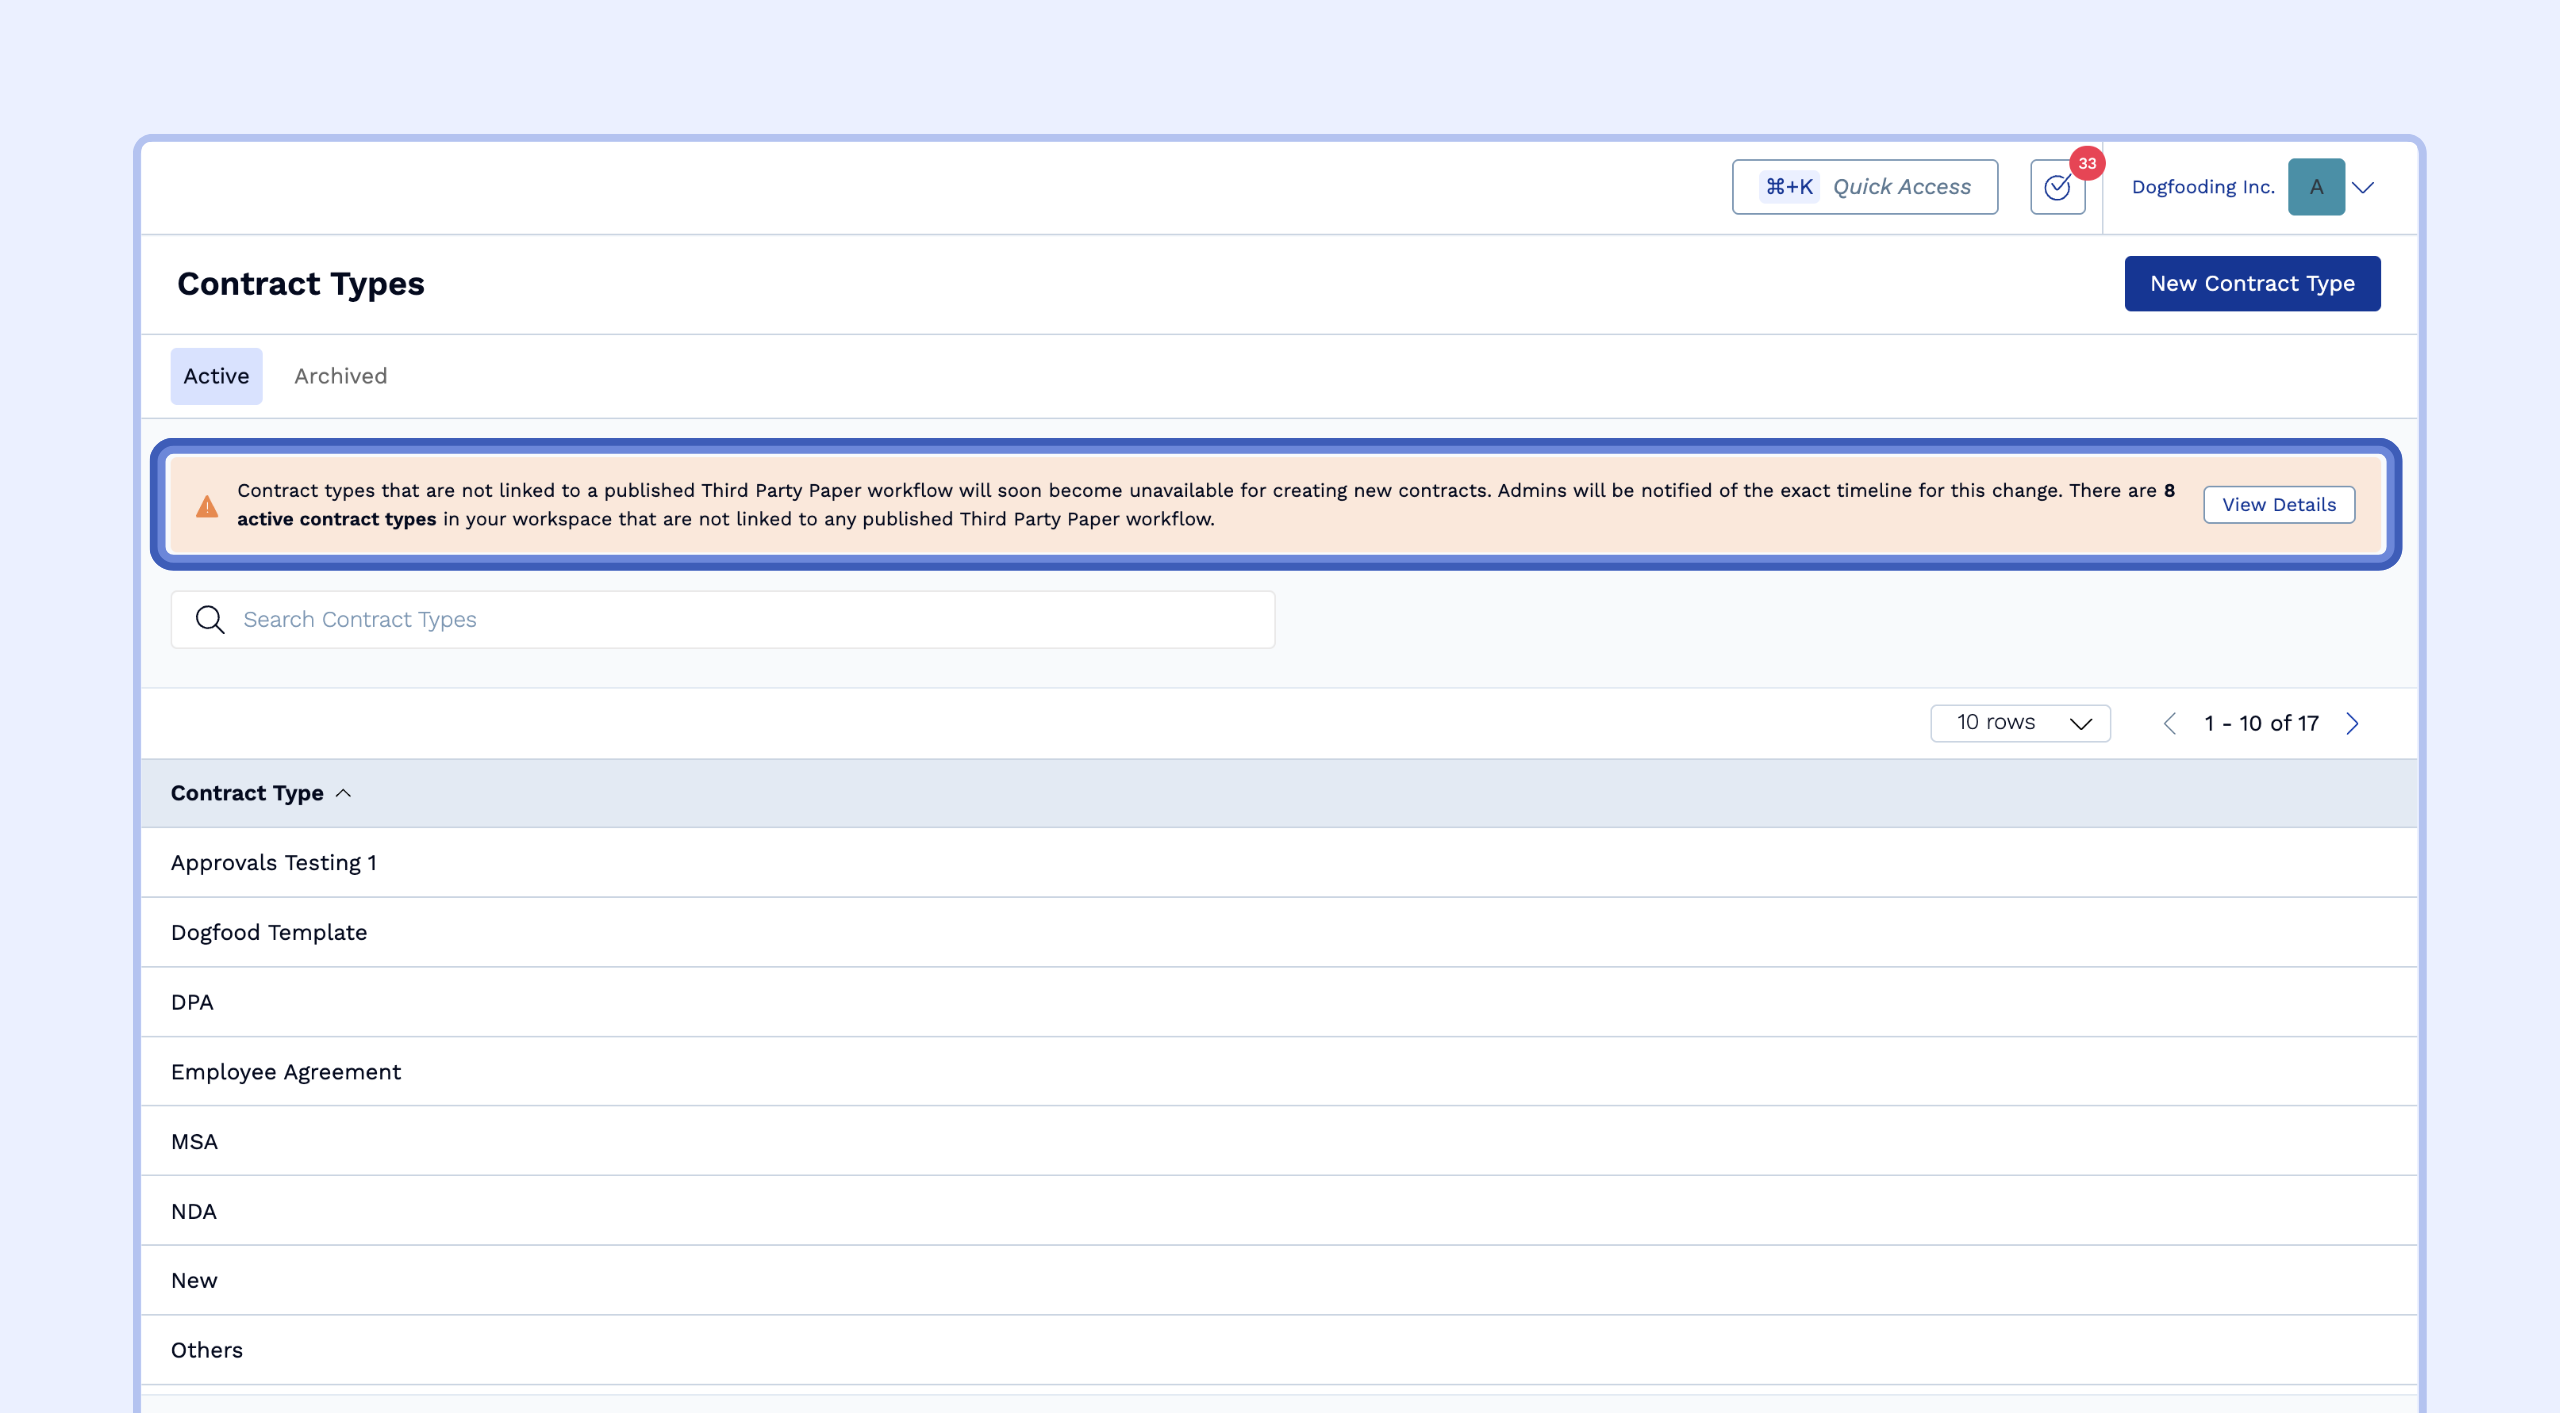Click the previous page arrow
The height and width of the screenshot is (1413, 2560).
coord(2169,722)
